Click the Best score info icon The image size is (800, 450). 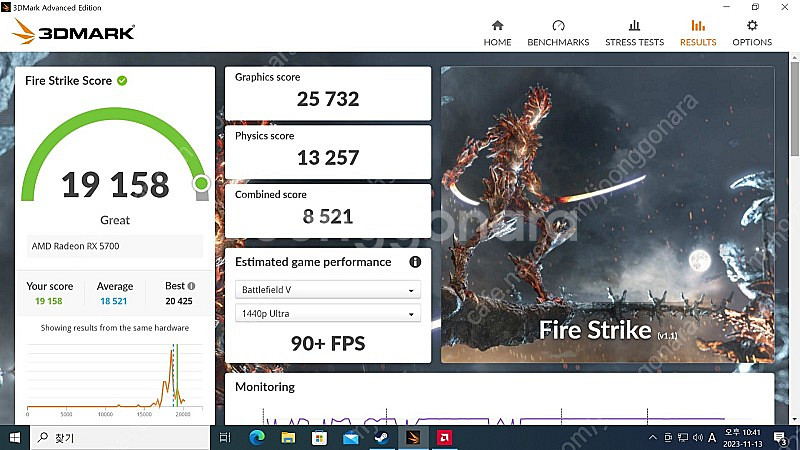pos(191,286)
